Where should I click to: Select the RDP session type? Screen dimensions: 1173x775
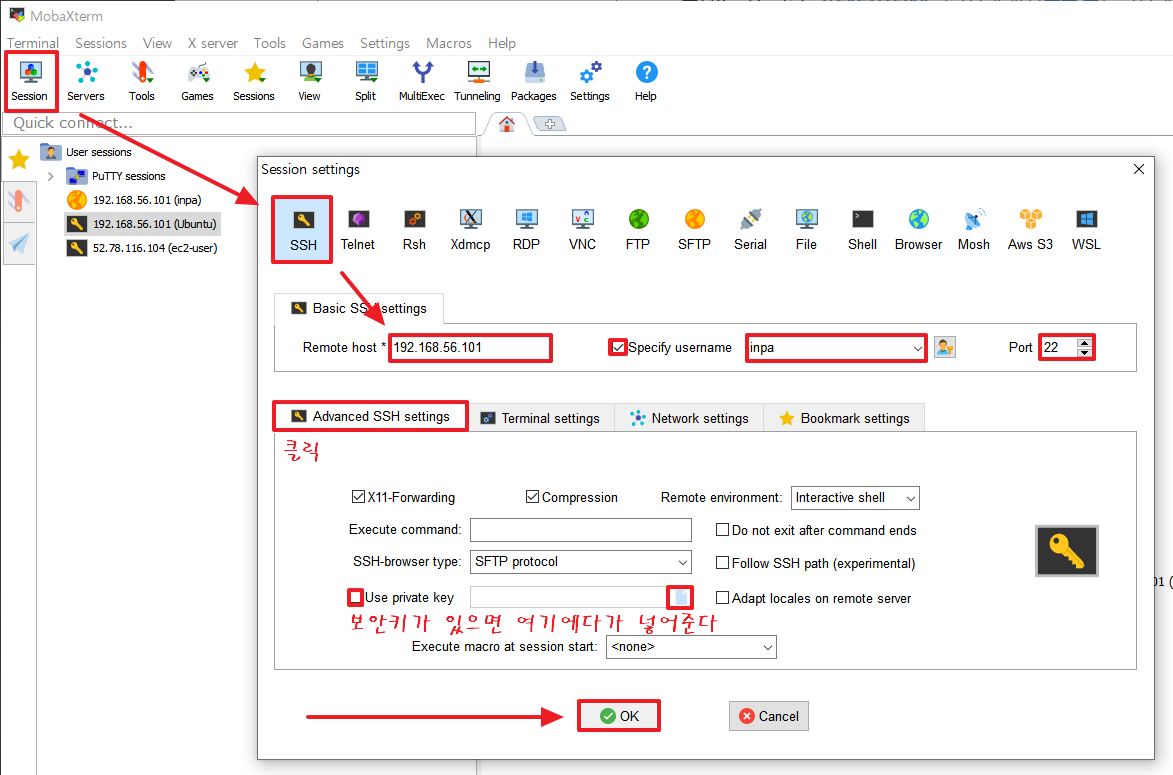tap(527, 230)
